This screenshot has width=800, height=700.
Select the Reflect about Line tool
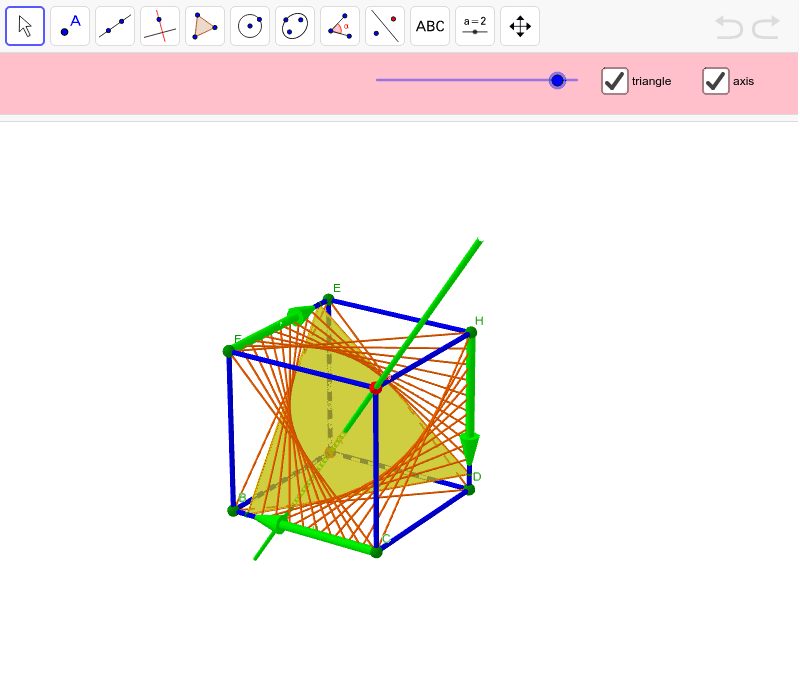coord(384,25)
